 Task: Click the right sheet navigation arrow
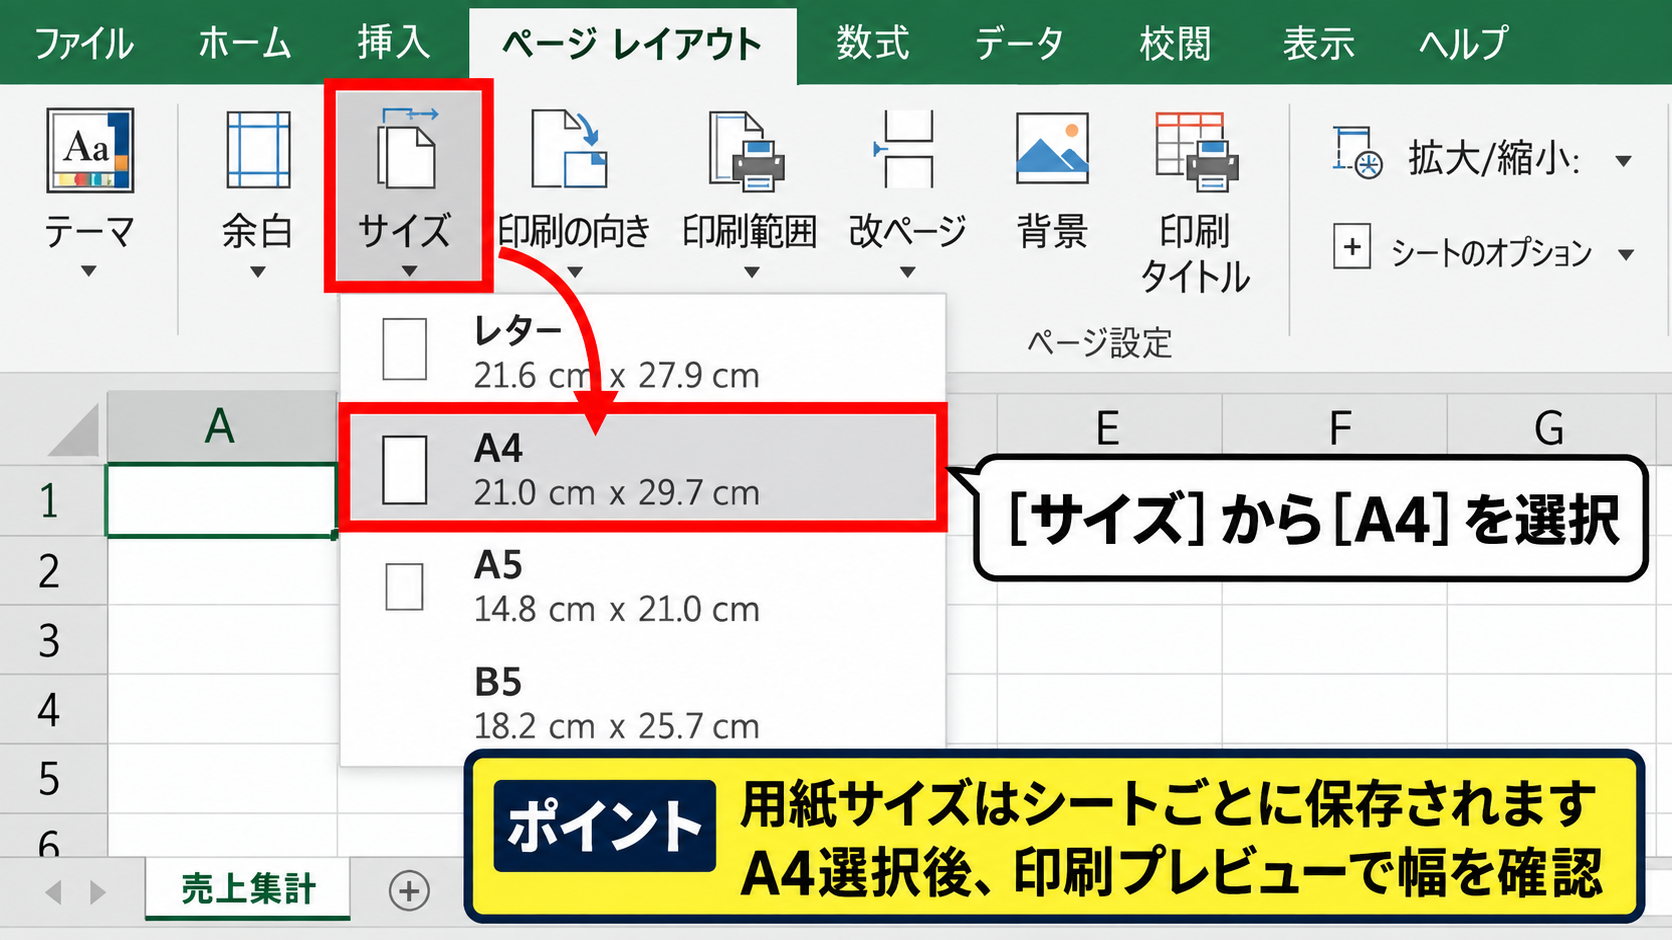point(97,892)
